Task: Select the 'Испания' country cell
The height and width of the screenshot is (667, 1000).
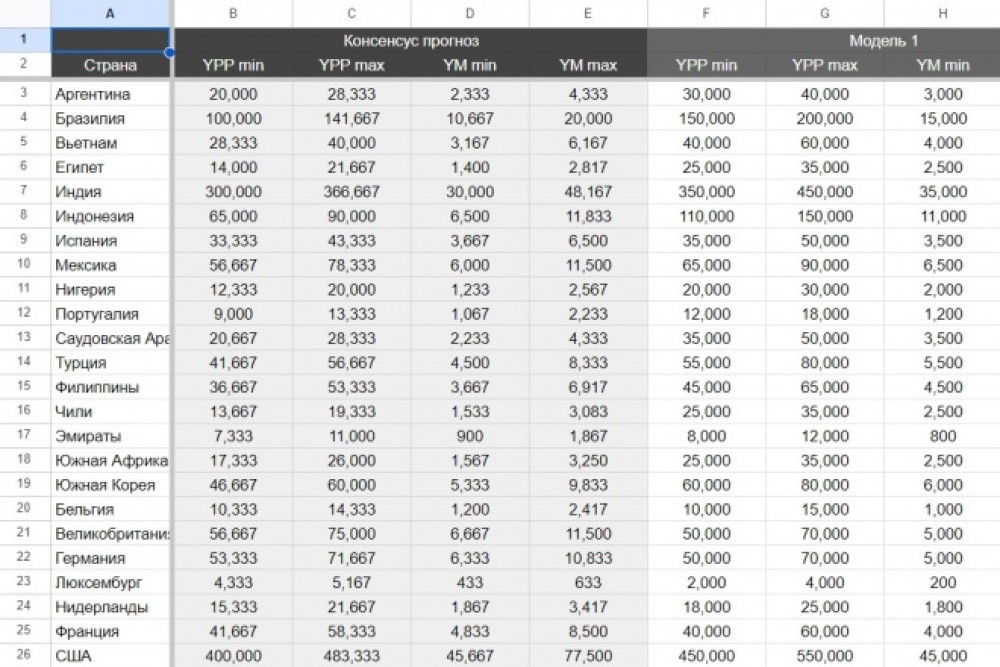Action: [x=110, y=240]
